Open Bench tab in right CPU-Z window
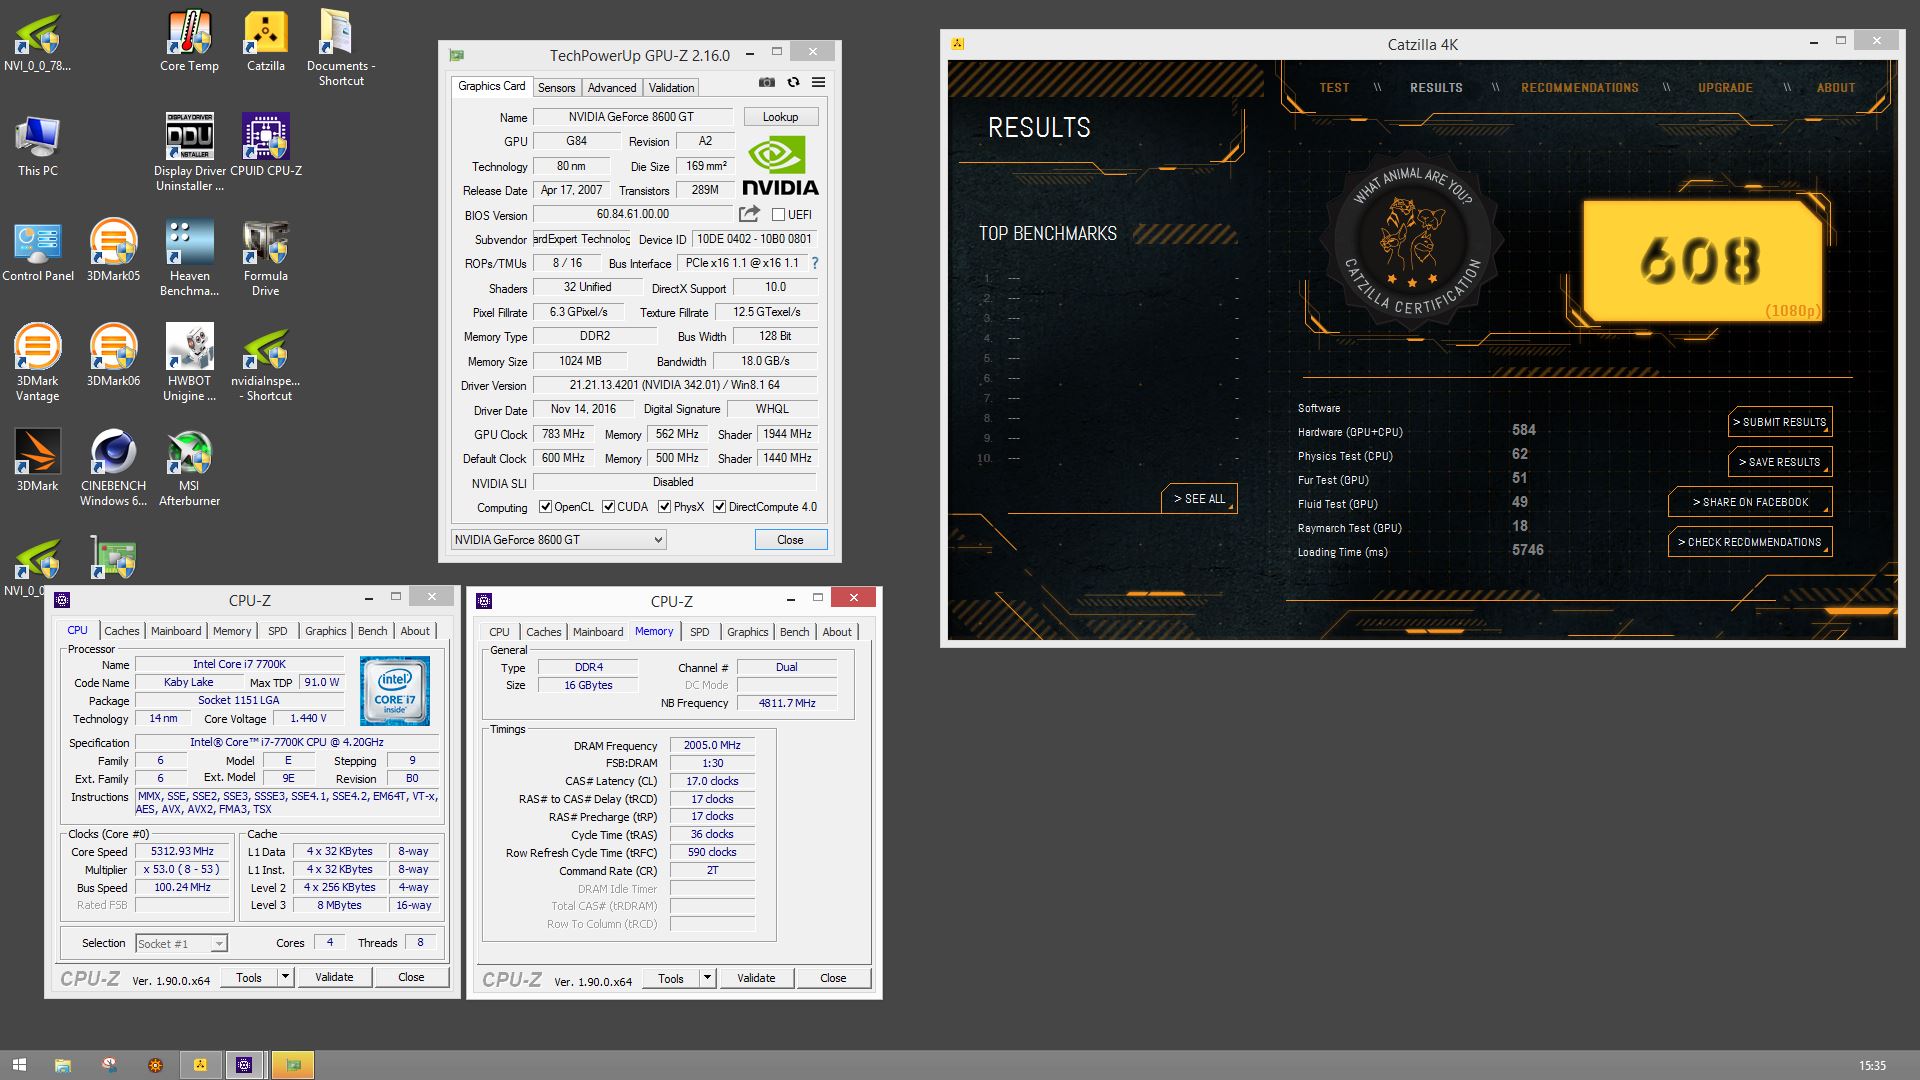1920x1080 pixels. (x=795, y=632)
